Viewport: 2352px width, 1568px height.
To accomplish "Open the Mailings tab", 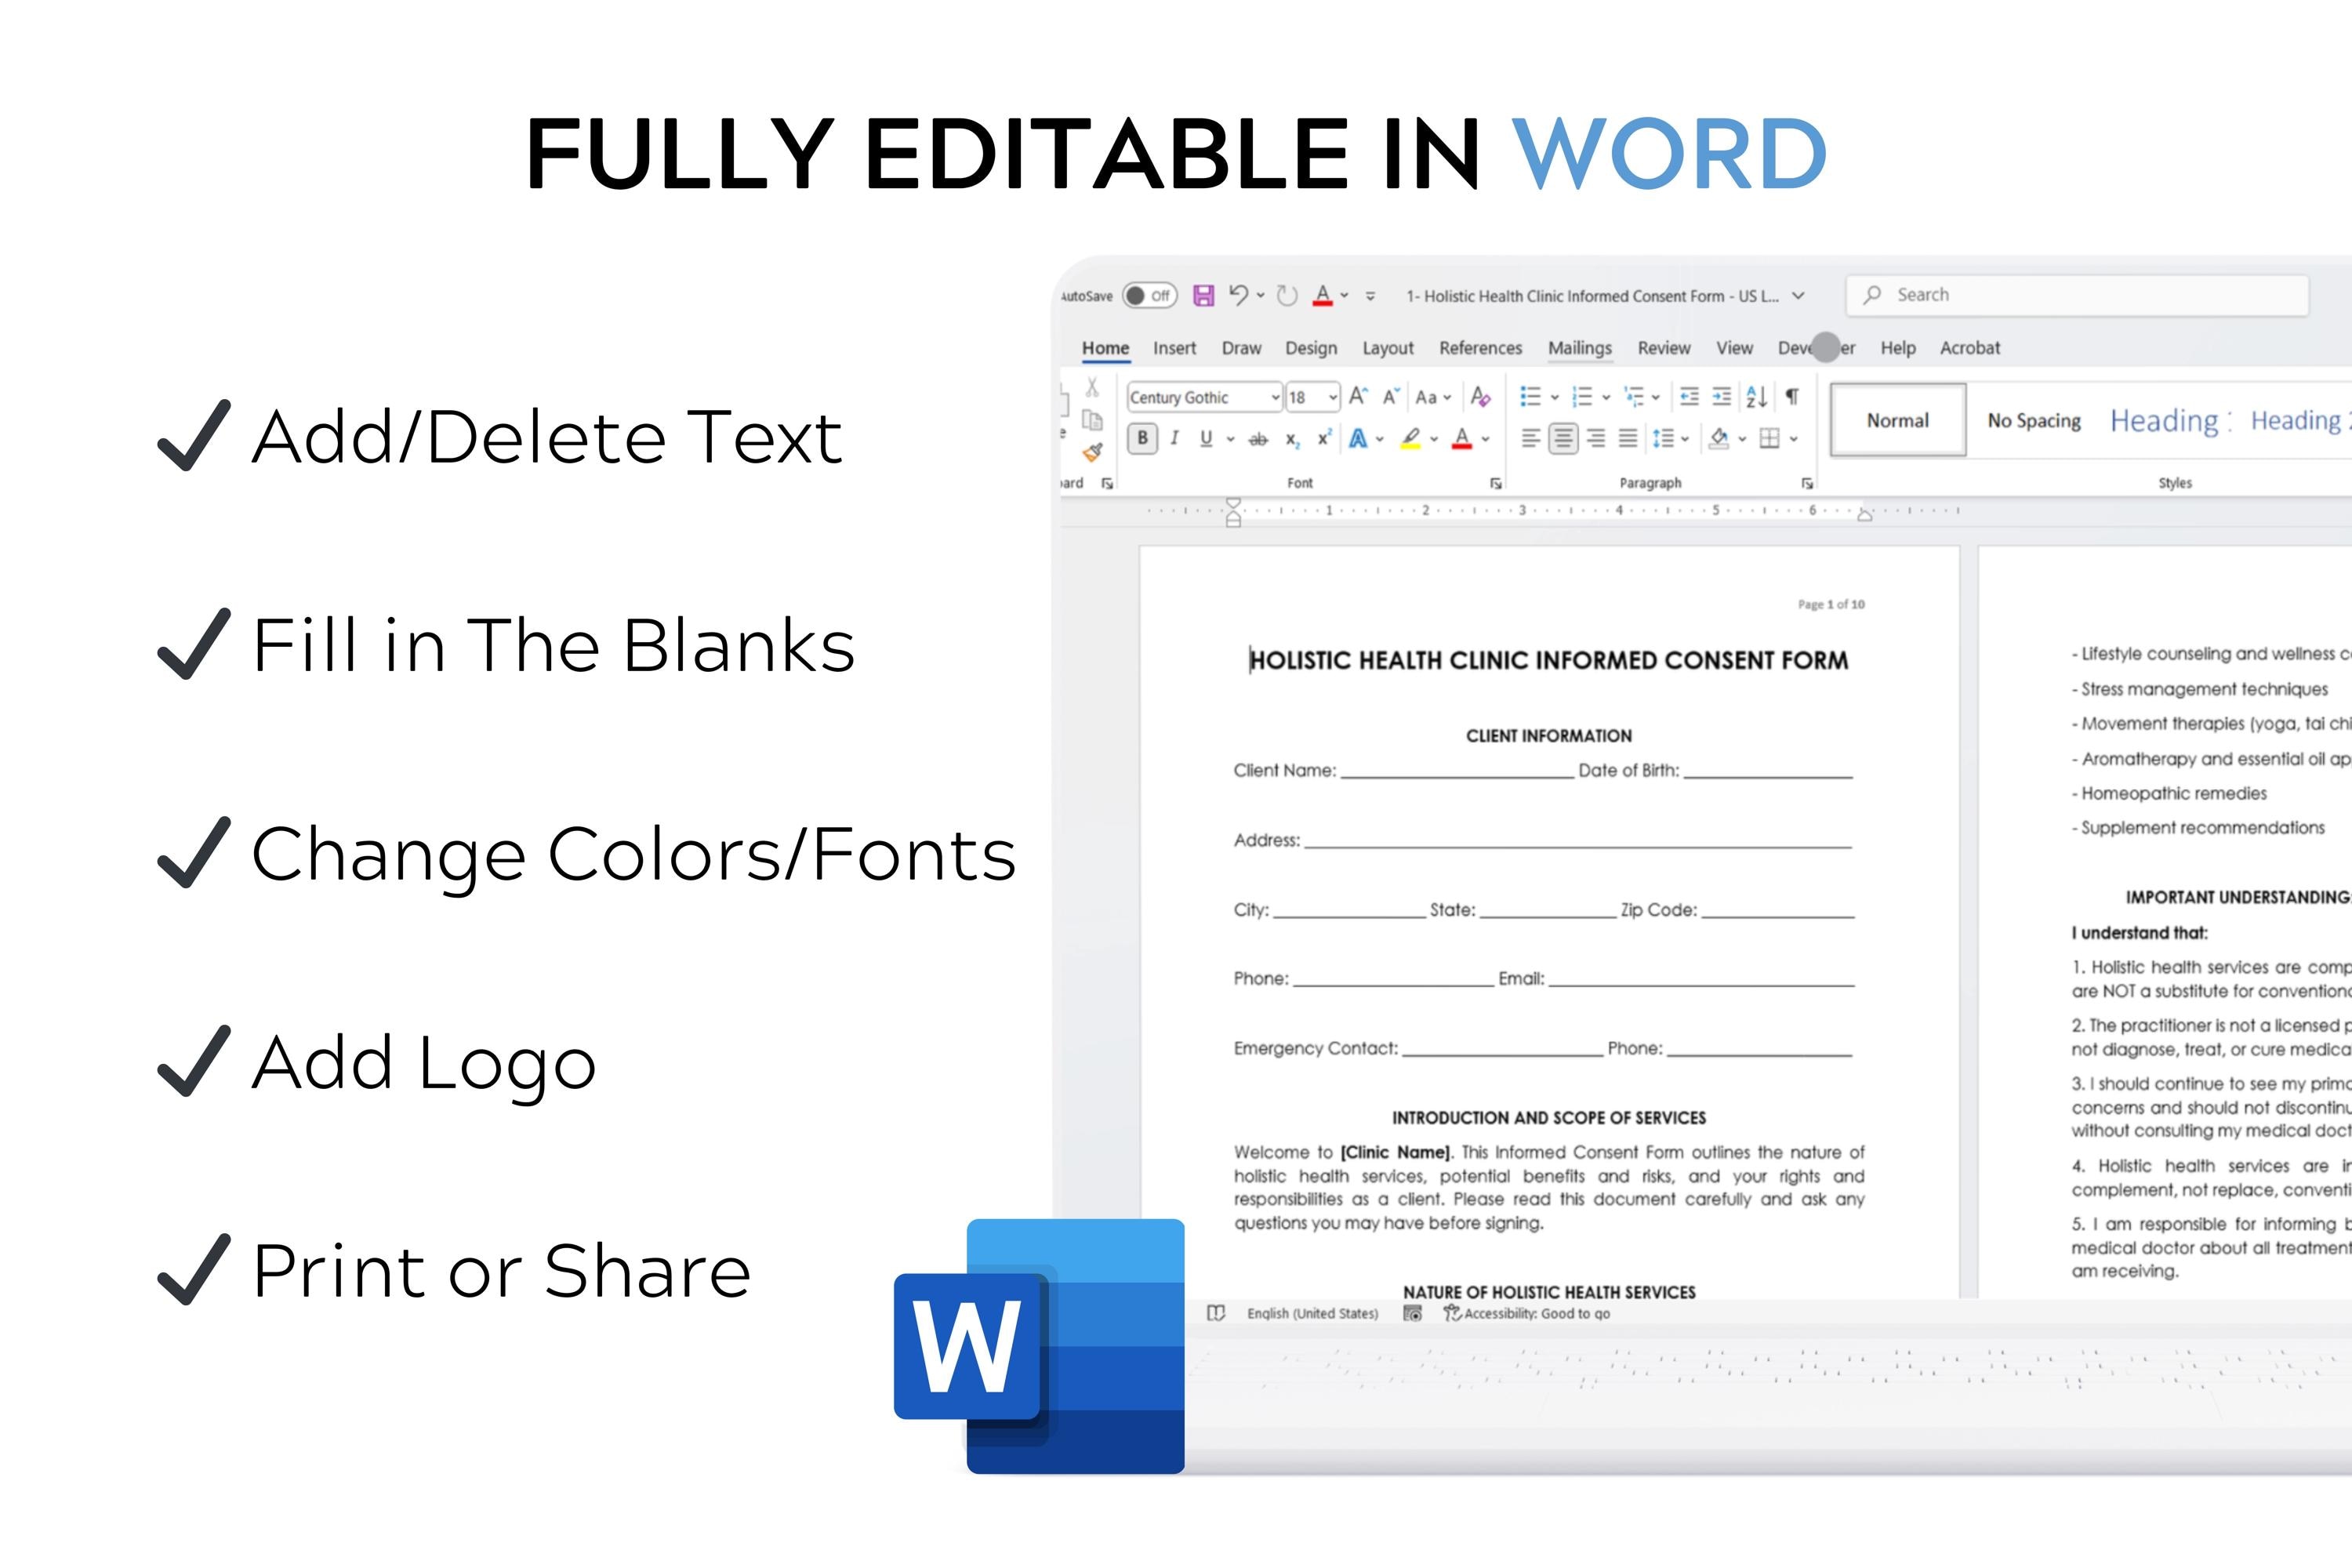I will (x=1580, y=348).
